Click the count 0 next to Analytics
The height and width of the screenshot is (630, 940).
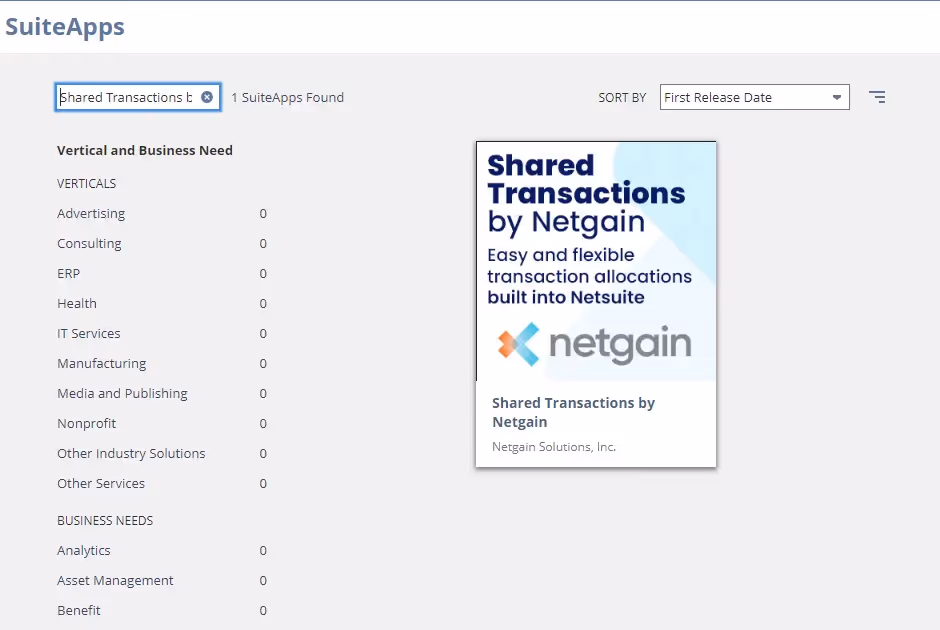point(263,550)
